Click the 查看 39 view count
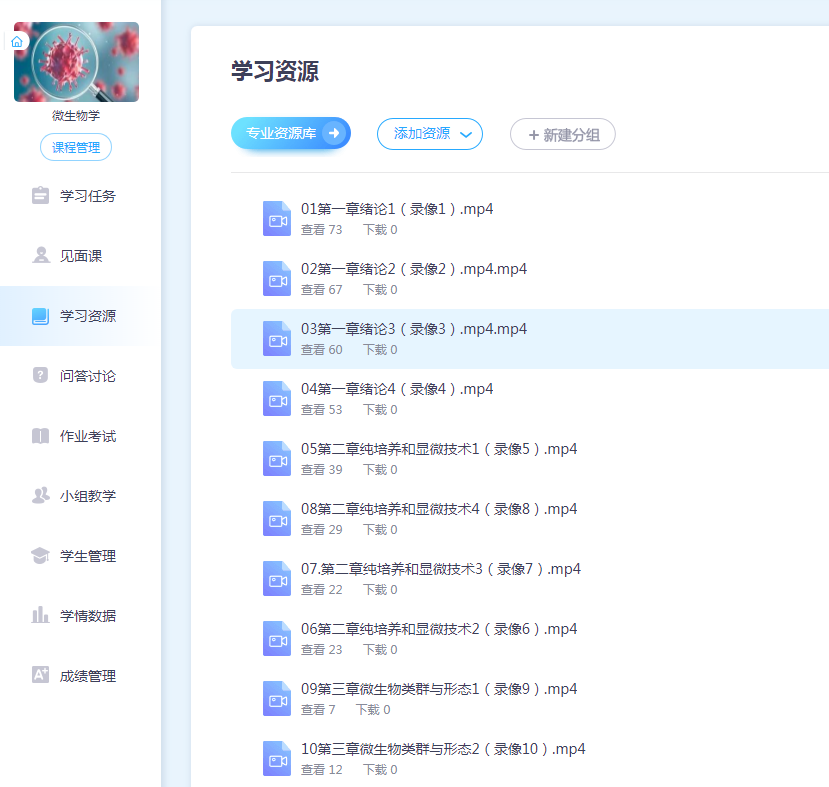 [x=321, y=470]
